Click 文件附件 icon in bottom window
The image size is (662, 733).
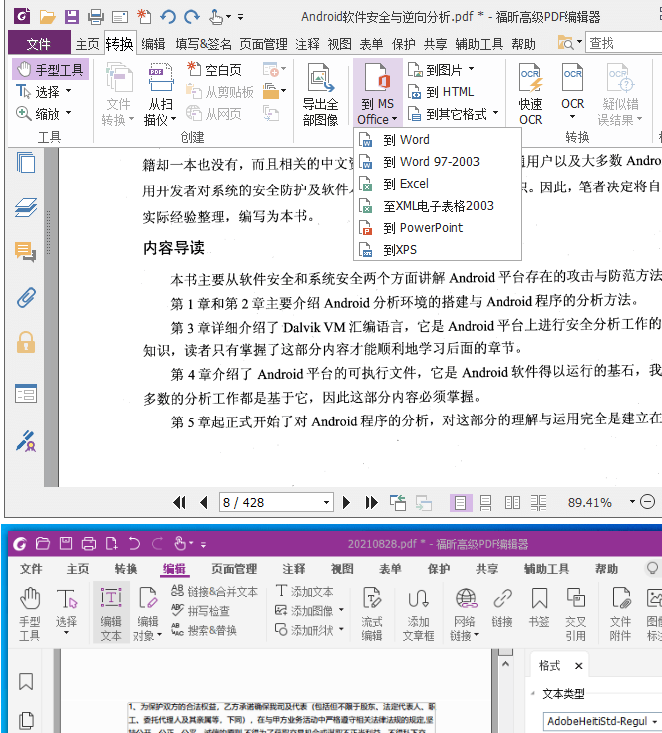[621, 613]
